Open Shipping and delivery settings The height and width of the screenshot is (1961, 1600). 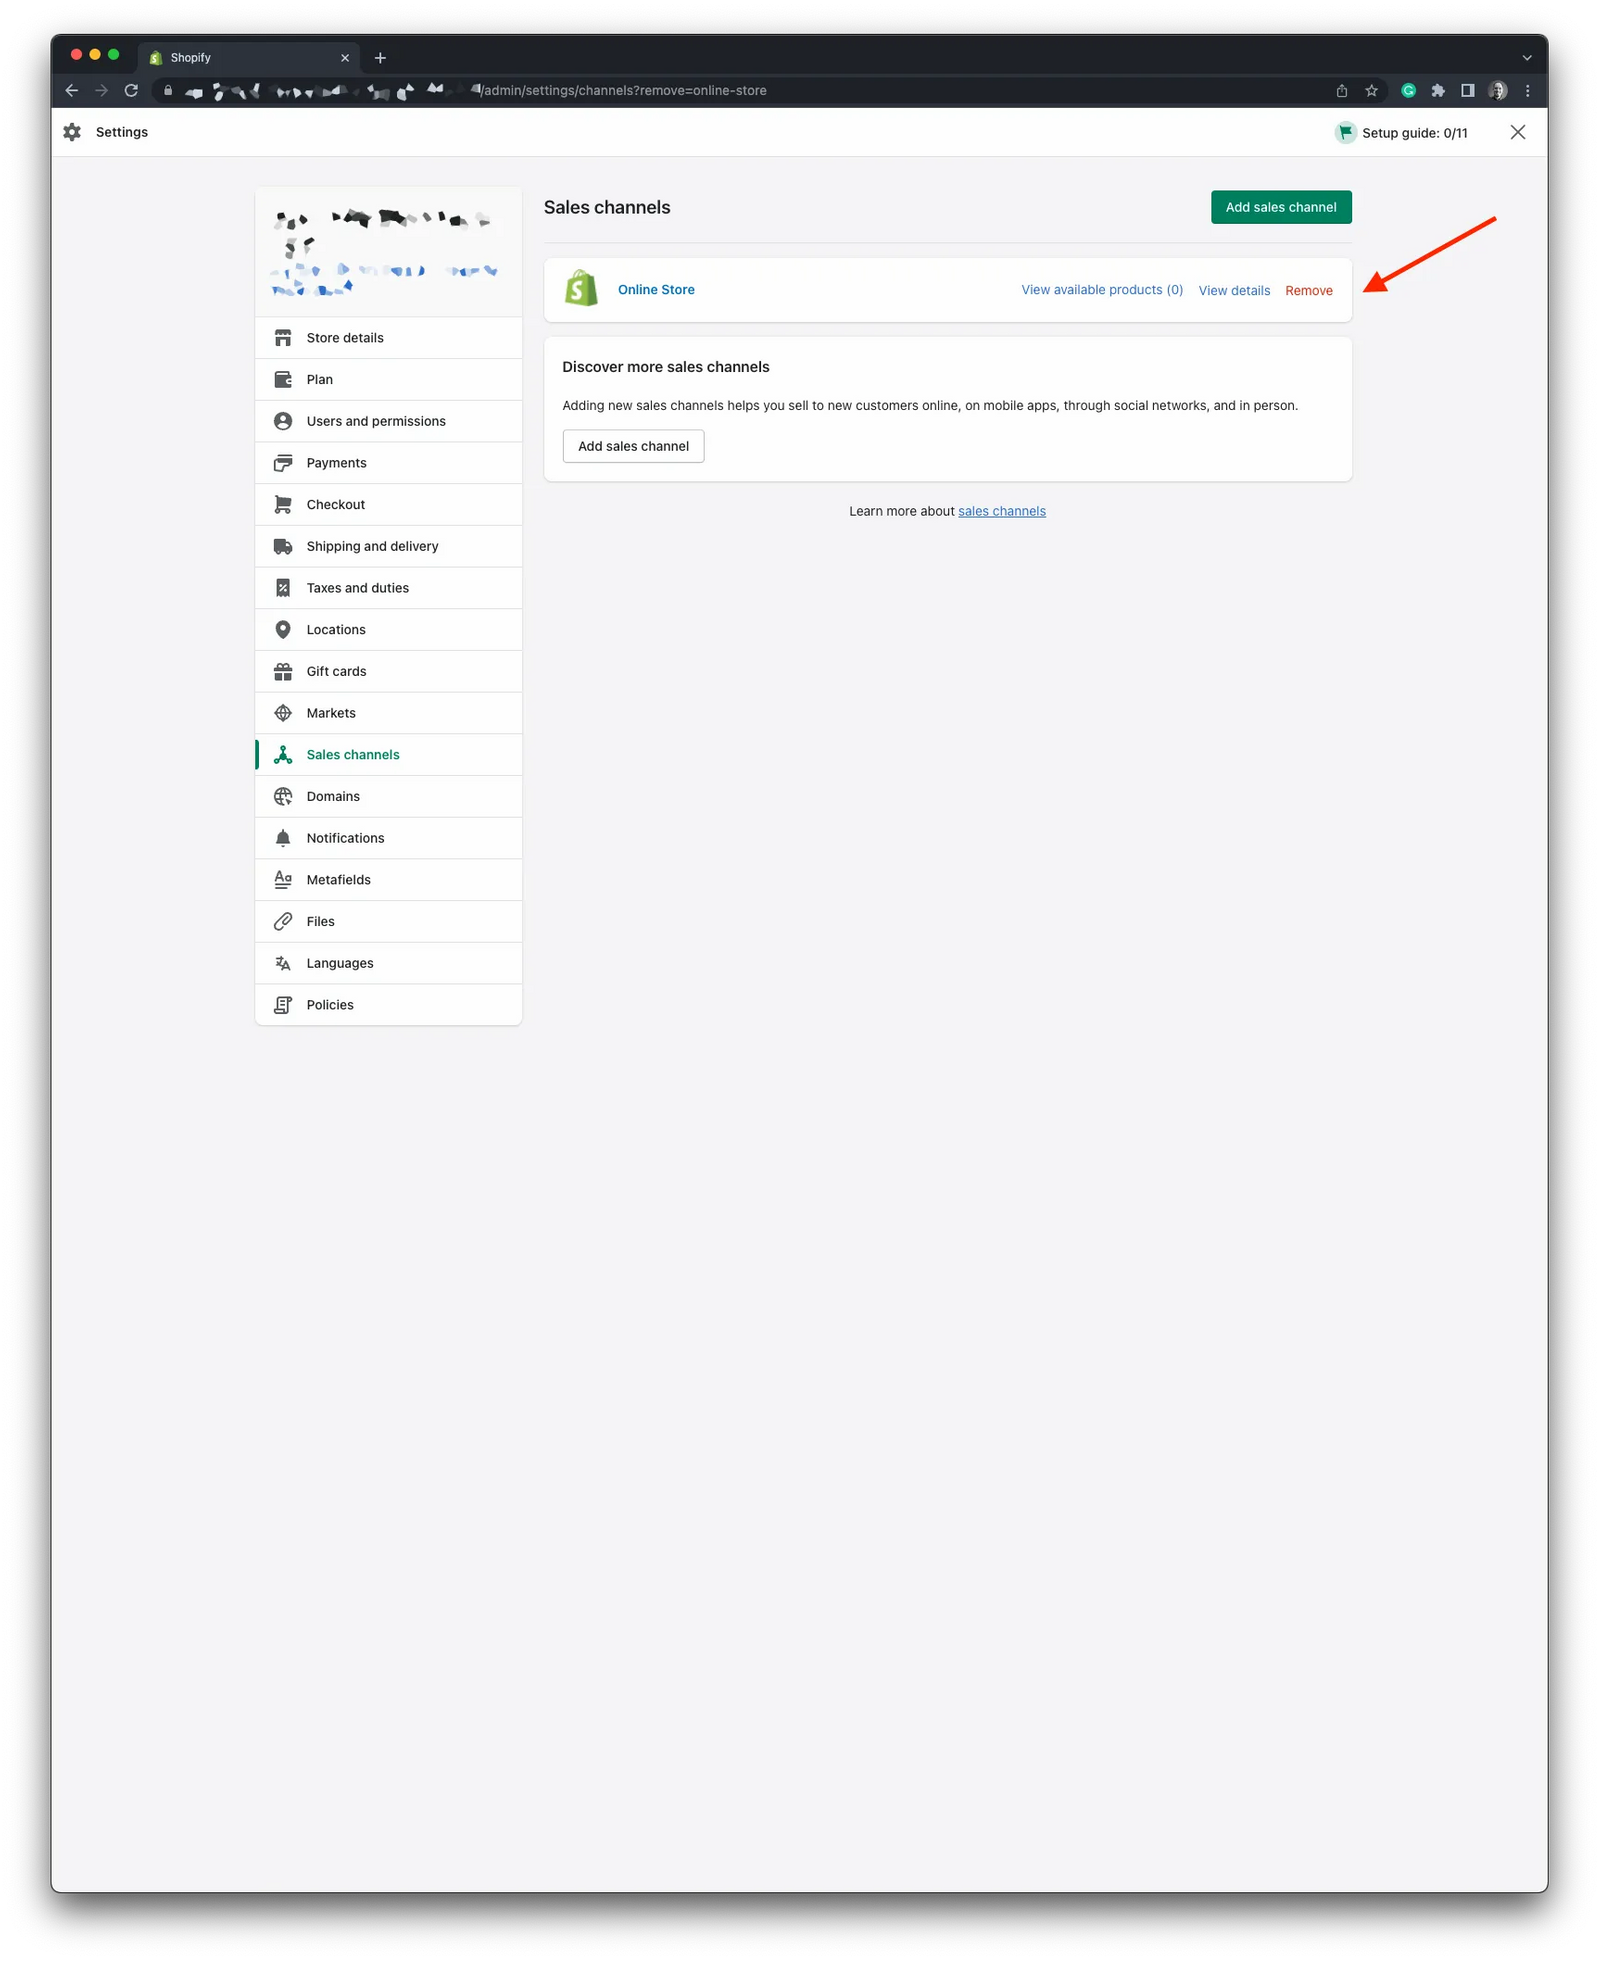pos(372,546)
